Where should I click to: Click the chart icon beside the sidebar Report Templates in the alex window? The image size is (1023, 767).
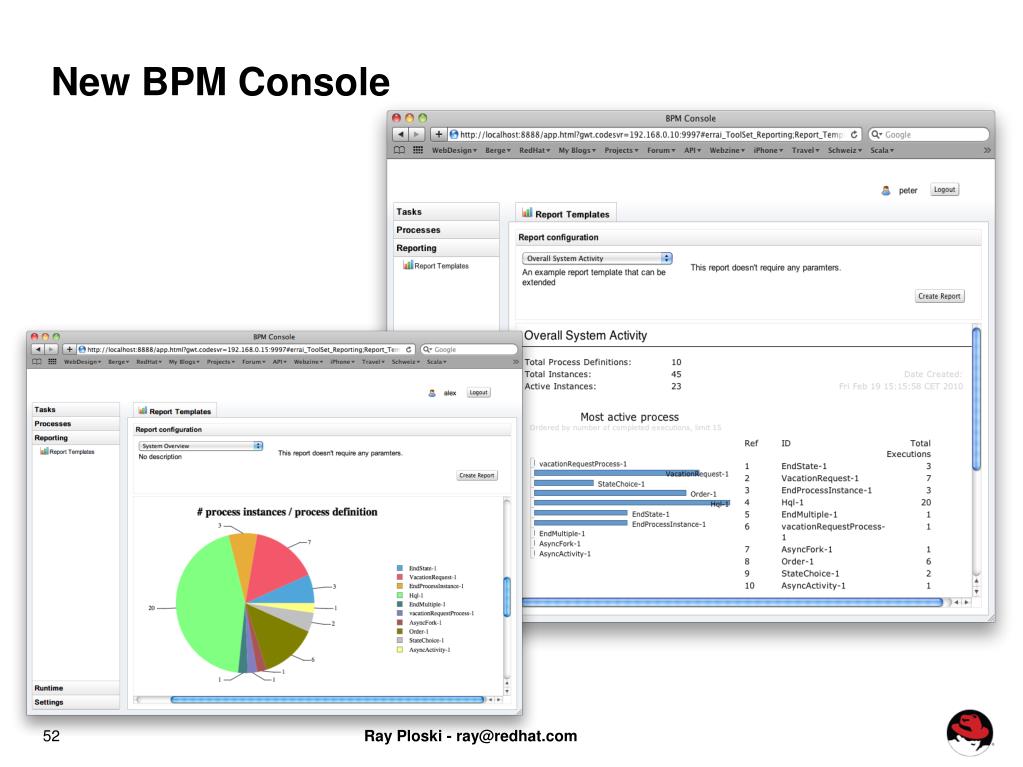pos(44,451)
